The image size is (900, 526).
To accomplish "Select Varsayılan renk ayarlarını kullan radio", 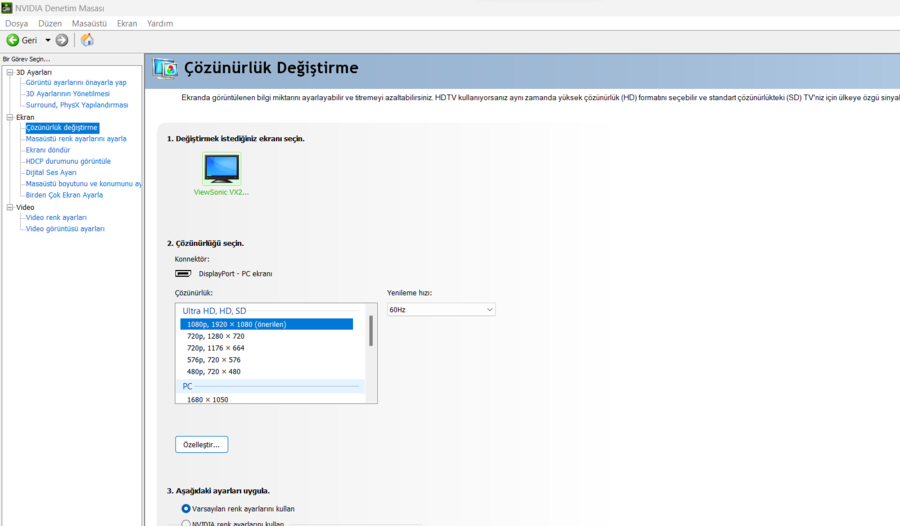I will coord(186,509).
